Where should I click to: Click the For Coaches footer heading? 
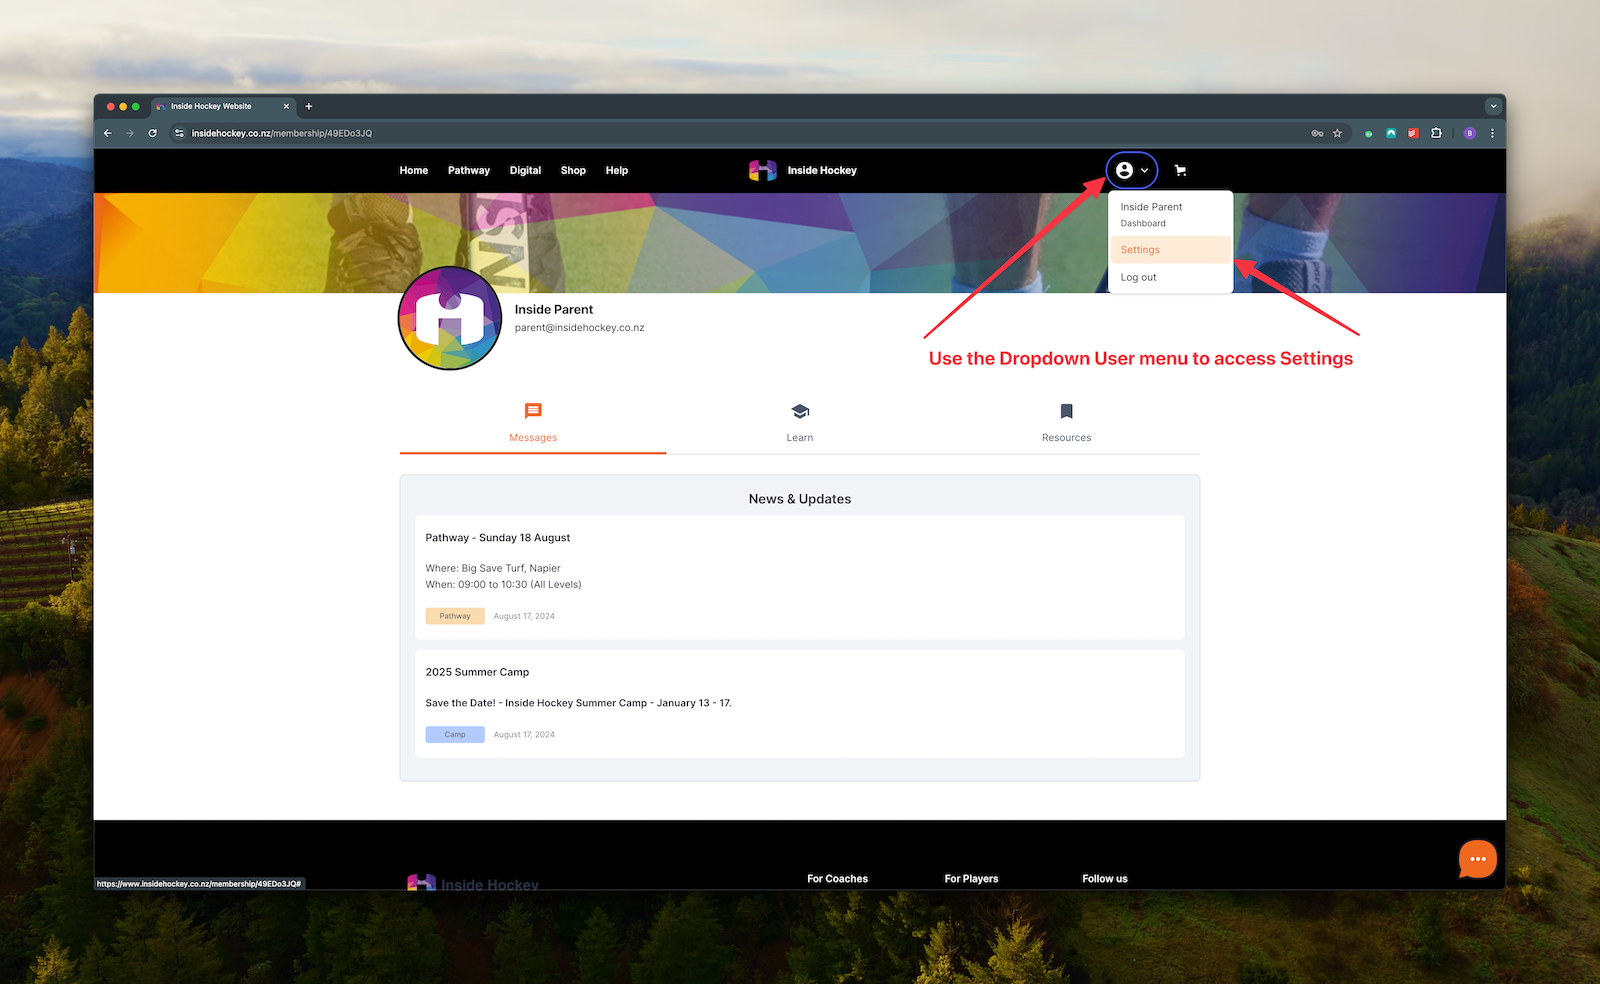pos(838,879)
